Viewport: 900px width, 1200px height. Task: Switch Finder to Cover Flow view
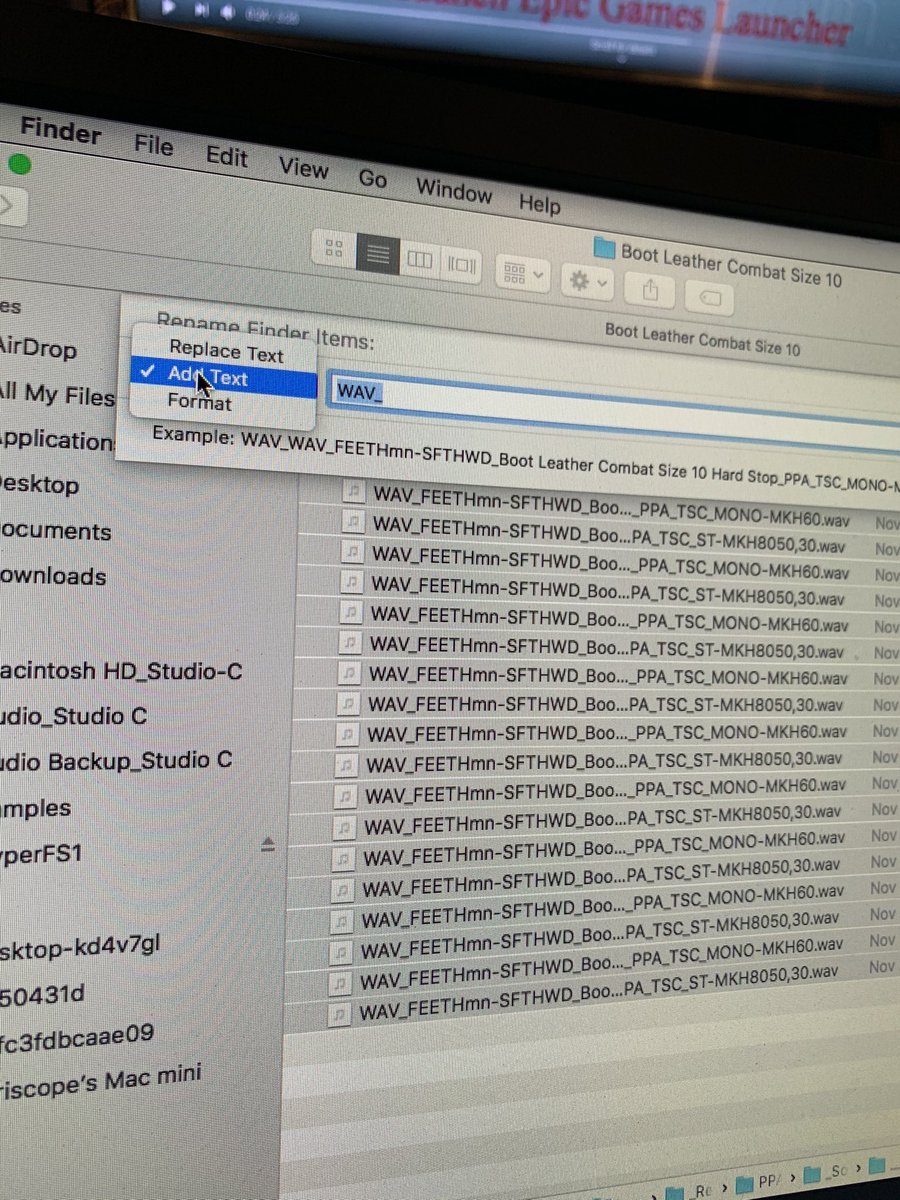(x=462, y=266)
